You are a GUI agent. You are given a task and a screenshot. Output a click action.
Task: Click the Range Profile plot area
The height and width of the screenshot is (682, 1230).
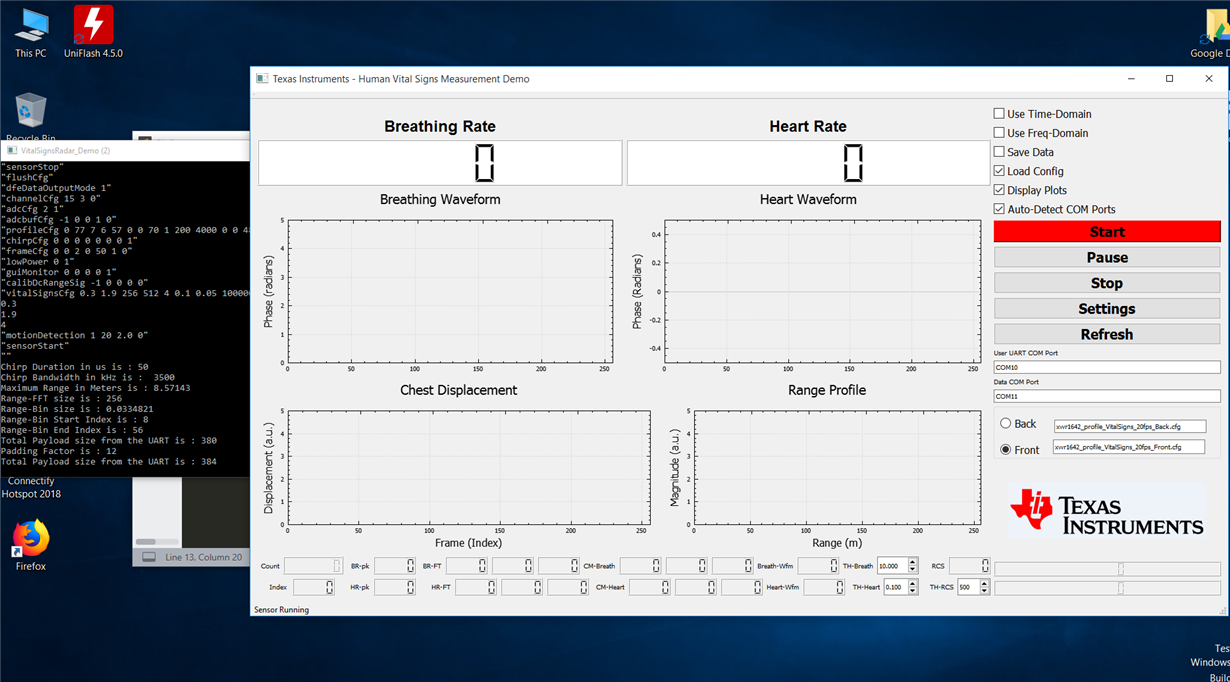click(837, 467)
